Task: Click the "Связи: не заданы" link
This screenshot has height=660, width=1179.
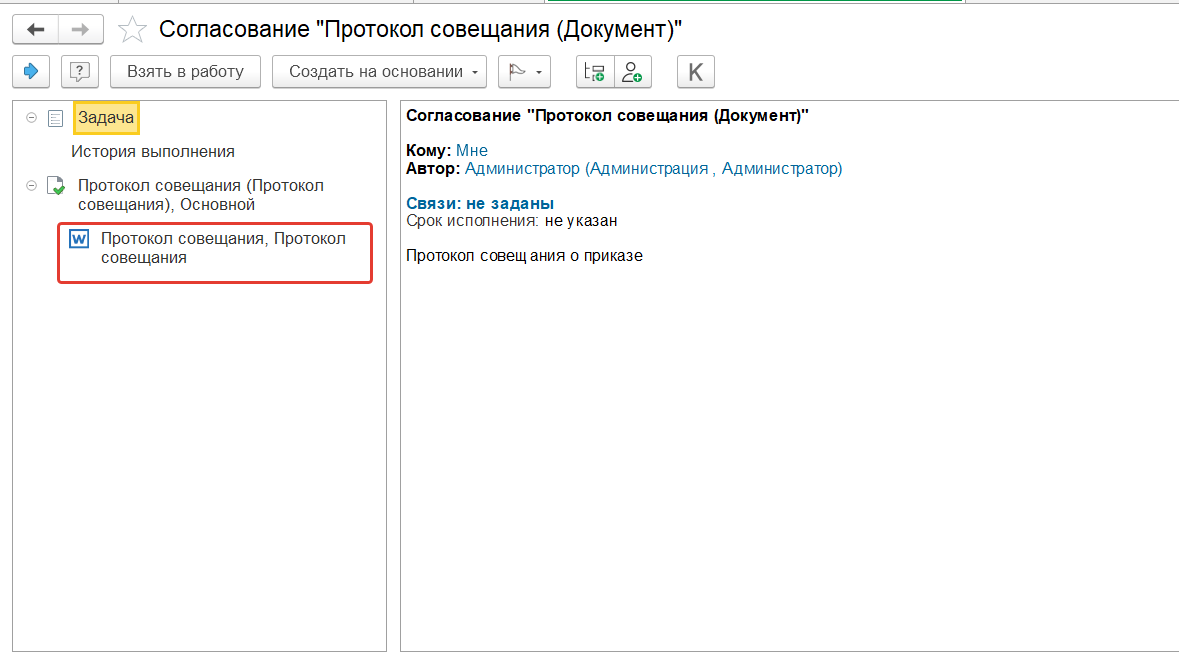Action: (480, 204)
